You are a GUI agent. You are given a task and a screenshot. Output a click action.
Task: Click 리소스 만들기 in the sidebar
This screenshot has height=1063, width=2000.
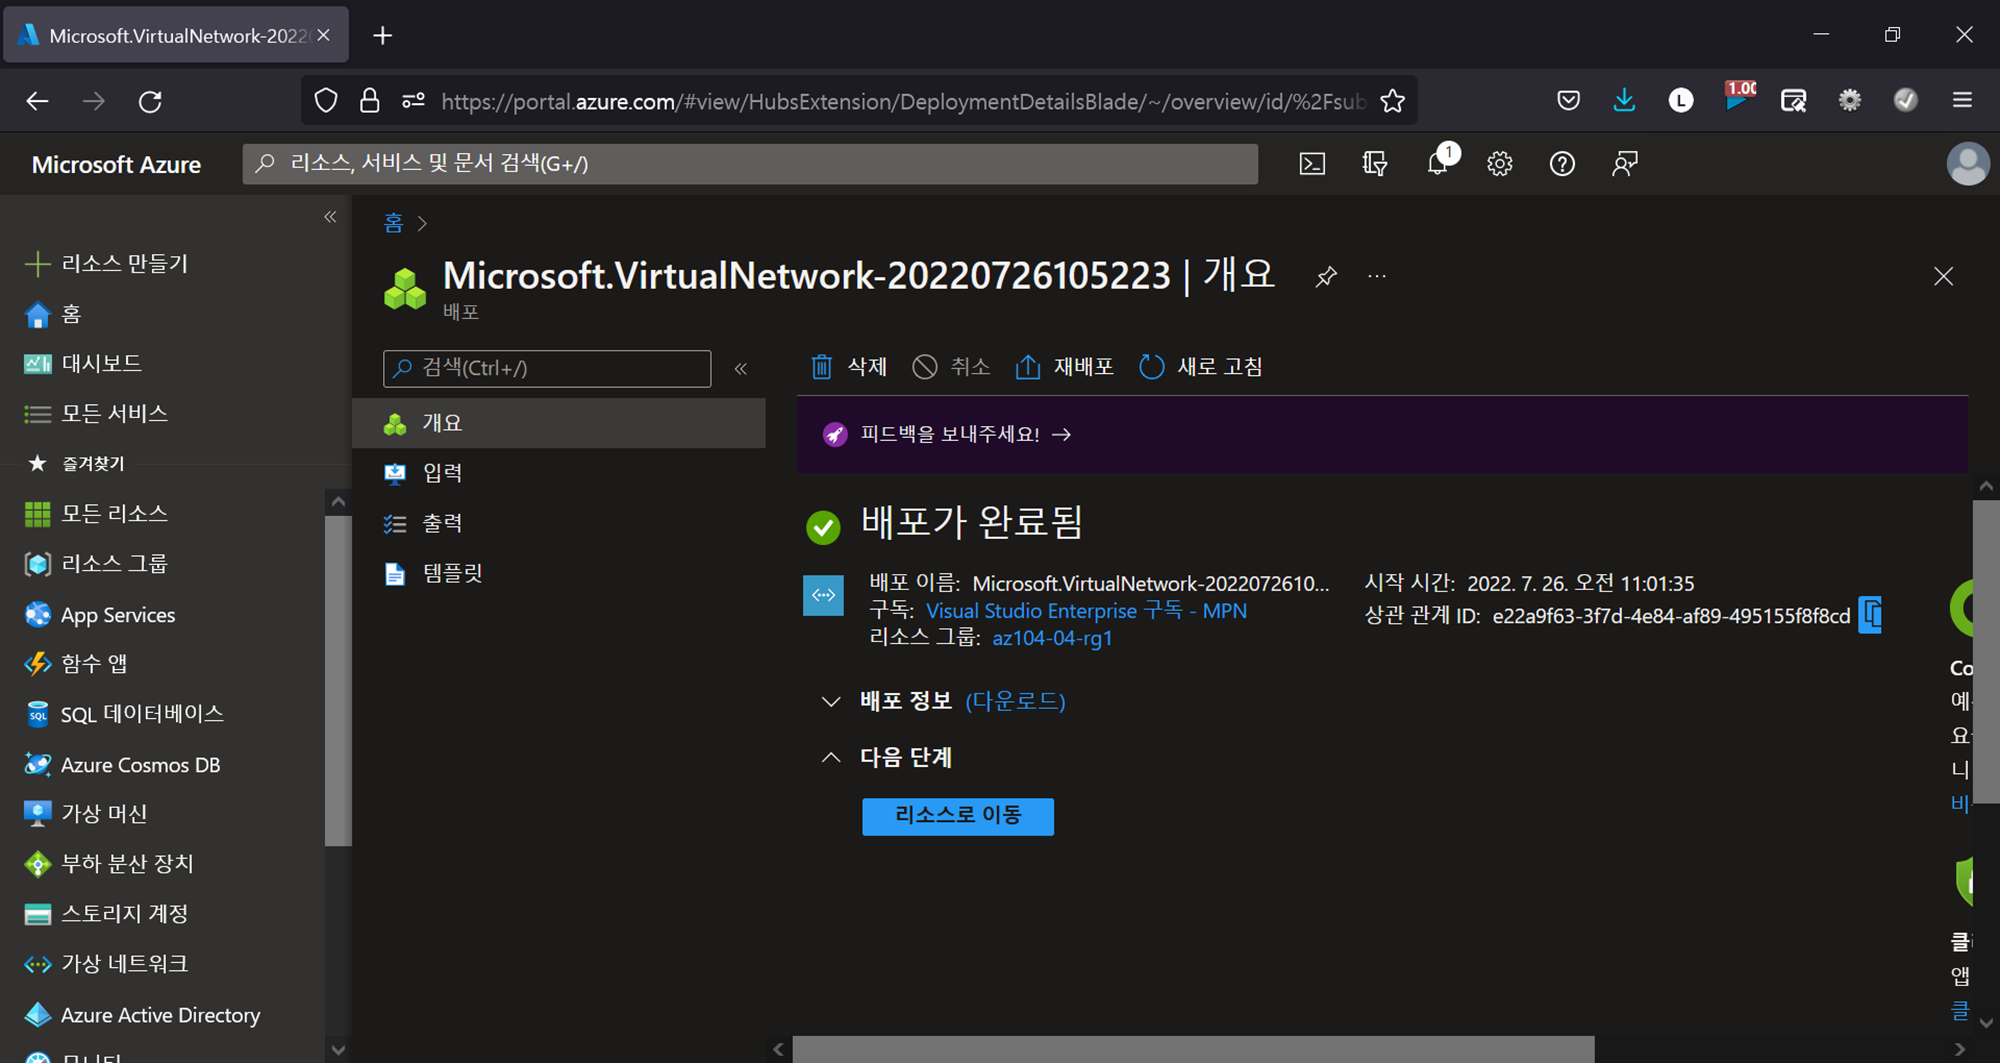click(x=106, y=264)
